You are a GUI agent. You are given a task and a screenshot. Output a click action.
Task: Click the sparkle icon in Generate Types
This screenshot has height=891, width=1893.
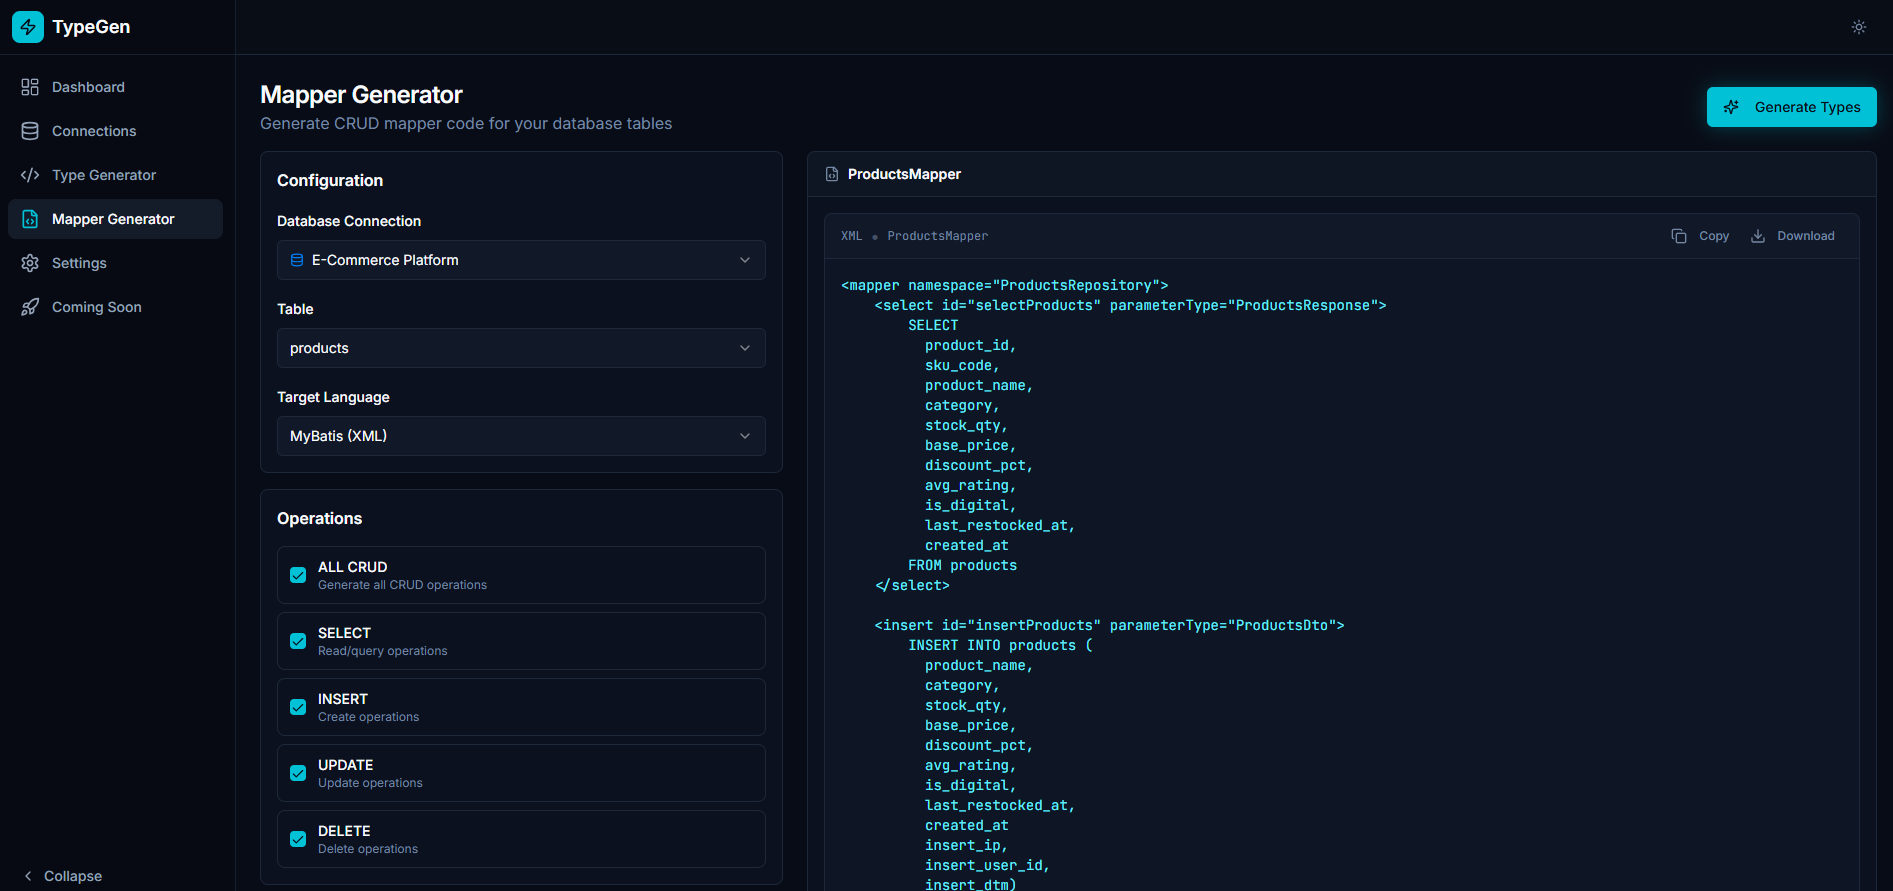tap(1732, 107)
